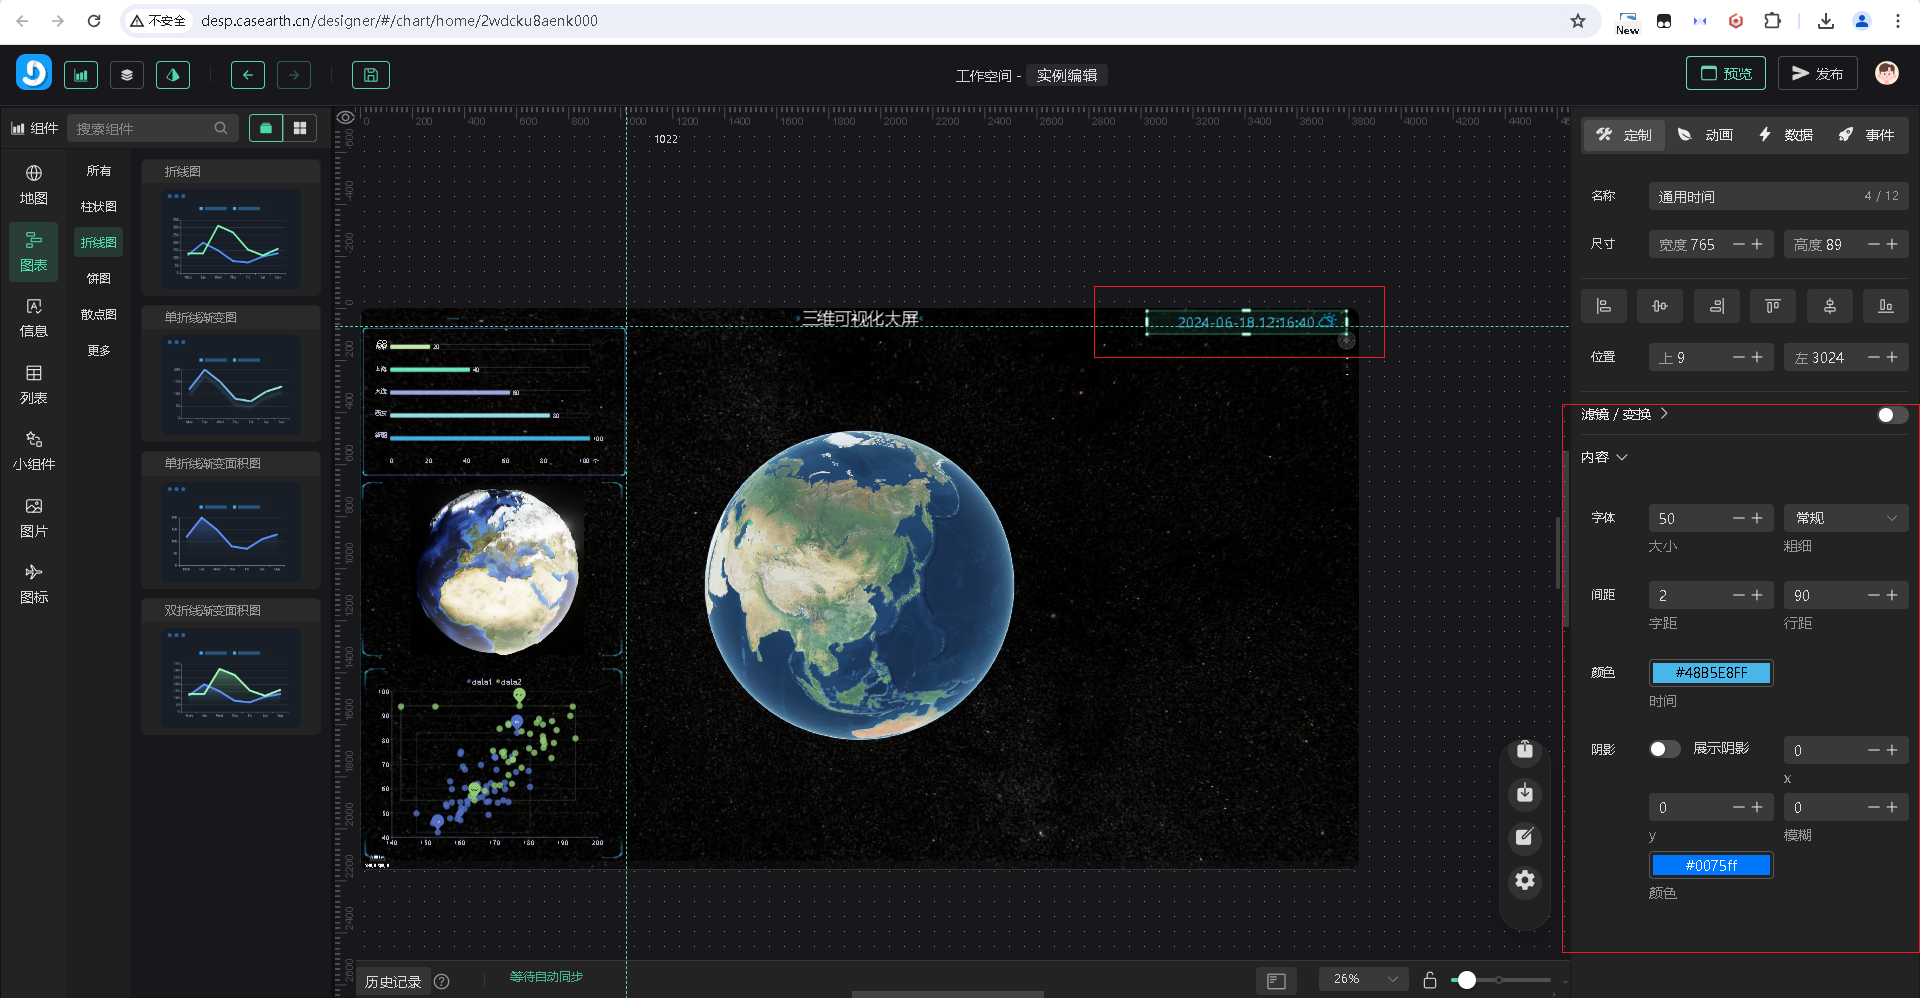Viewport: 1920px width, 998px height.
Task: Switch to the 动画 tab
Action: point(1705,135)
